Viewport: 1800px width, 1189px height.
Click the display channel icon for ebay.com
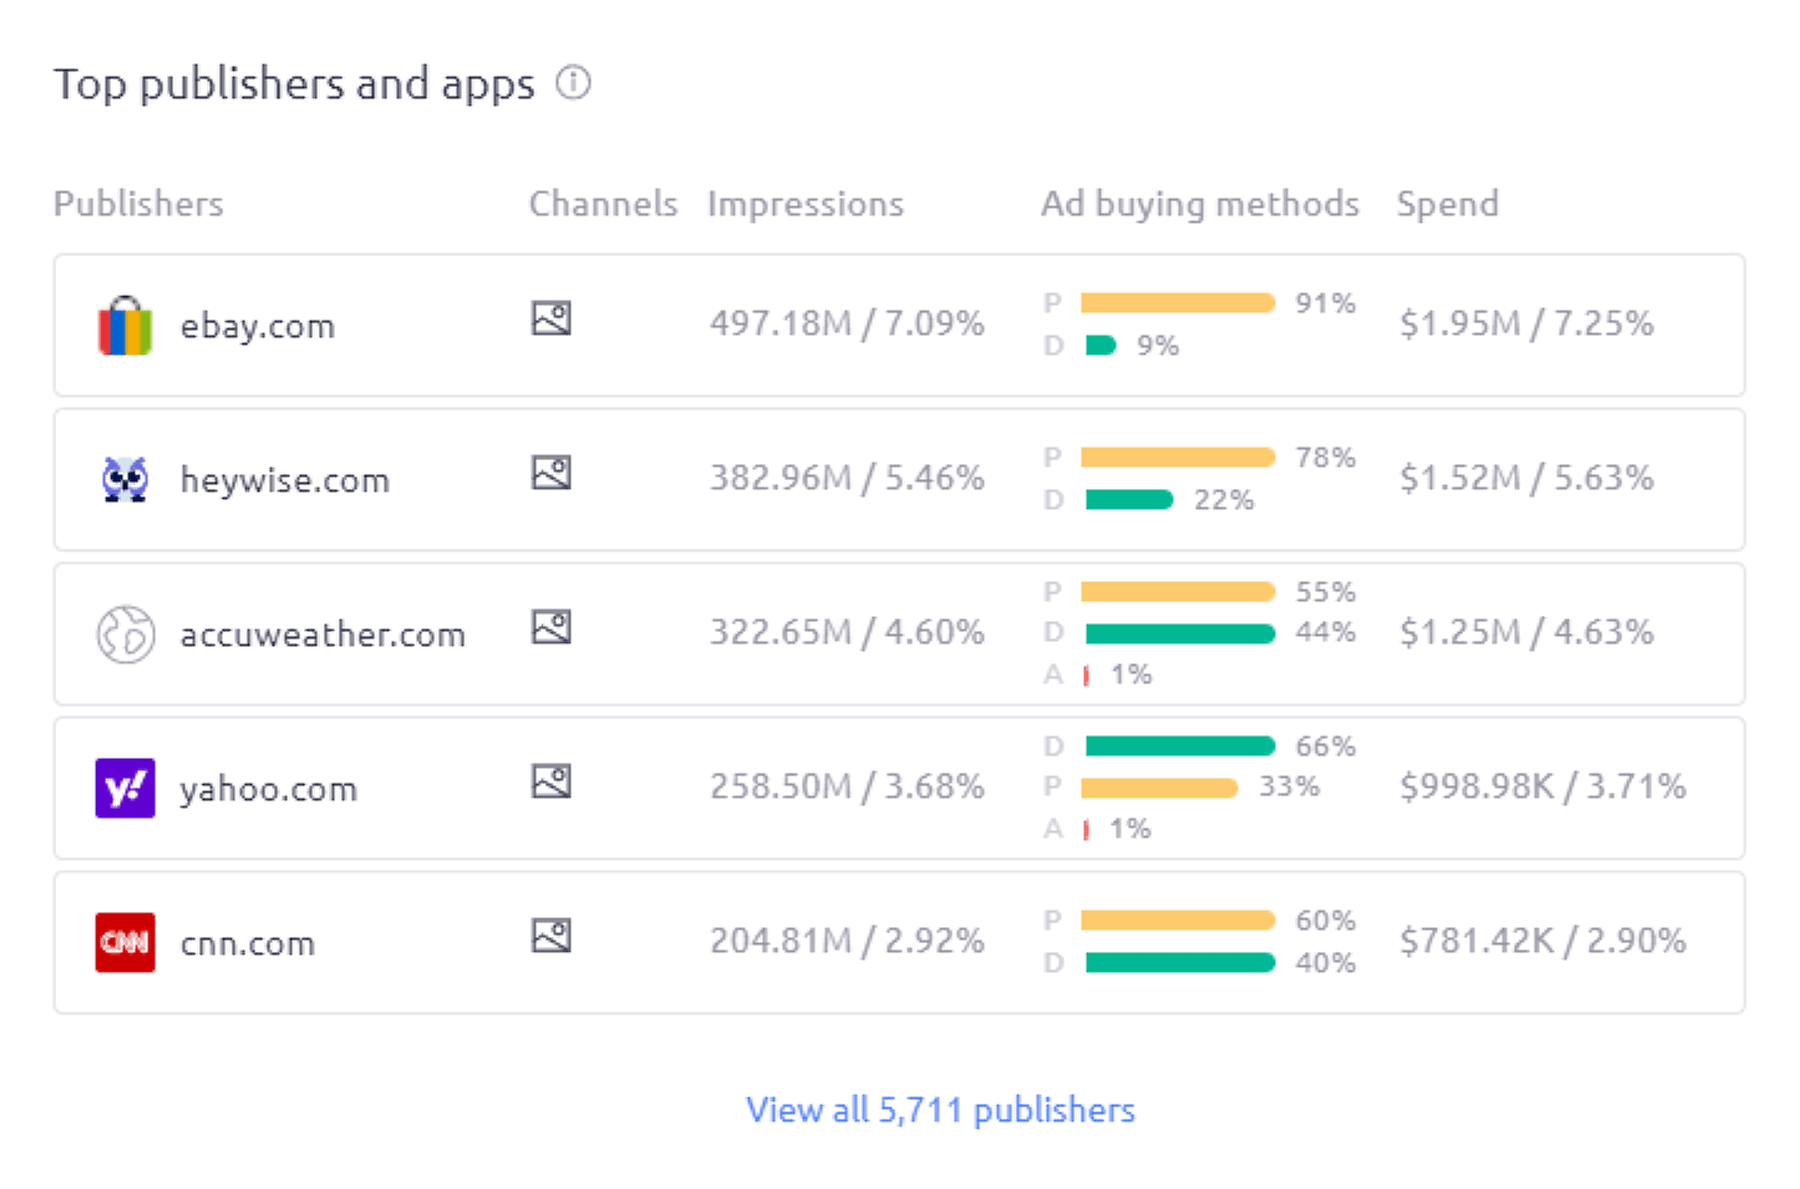pos(551,318)
